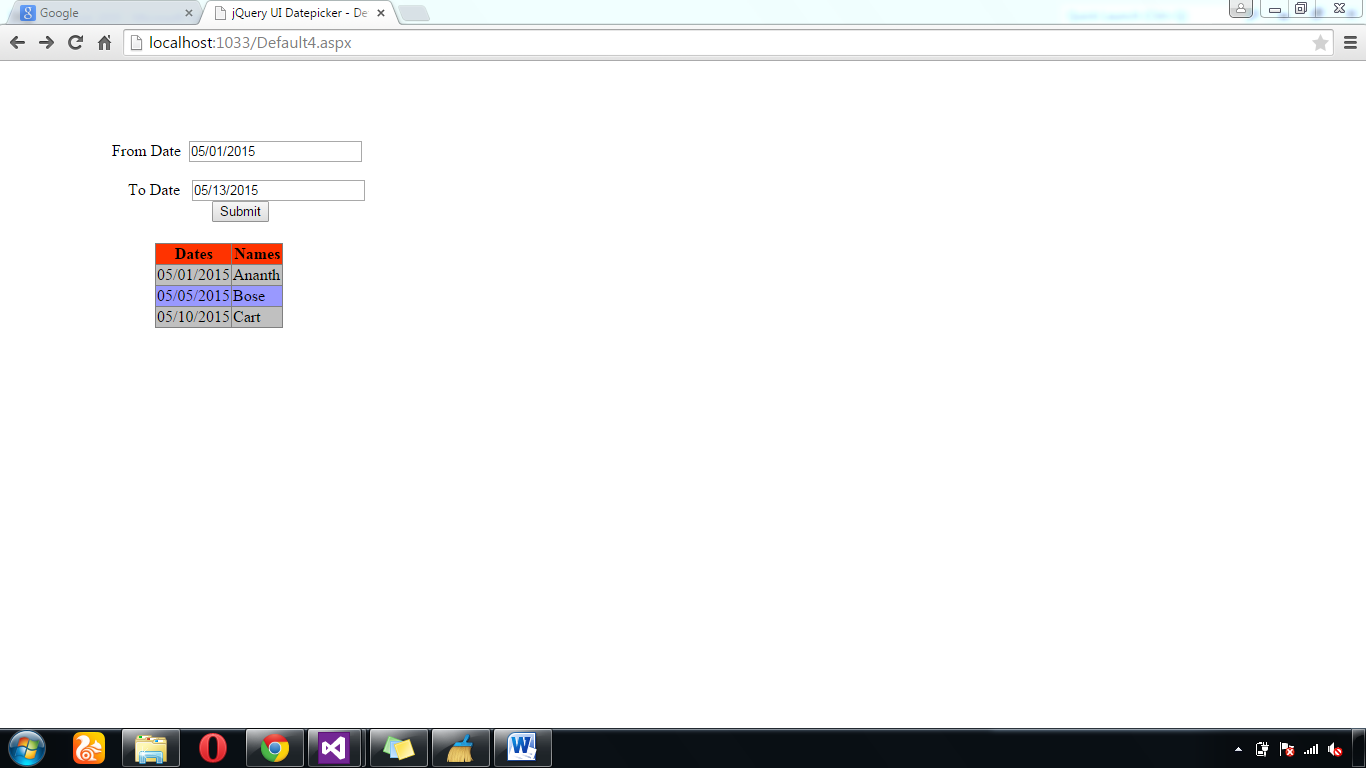Open the Action Center flag icon
Viewport: 1366px width, 768px height.
point(1287,749)
